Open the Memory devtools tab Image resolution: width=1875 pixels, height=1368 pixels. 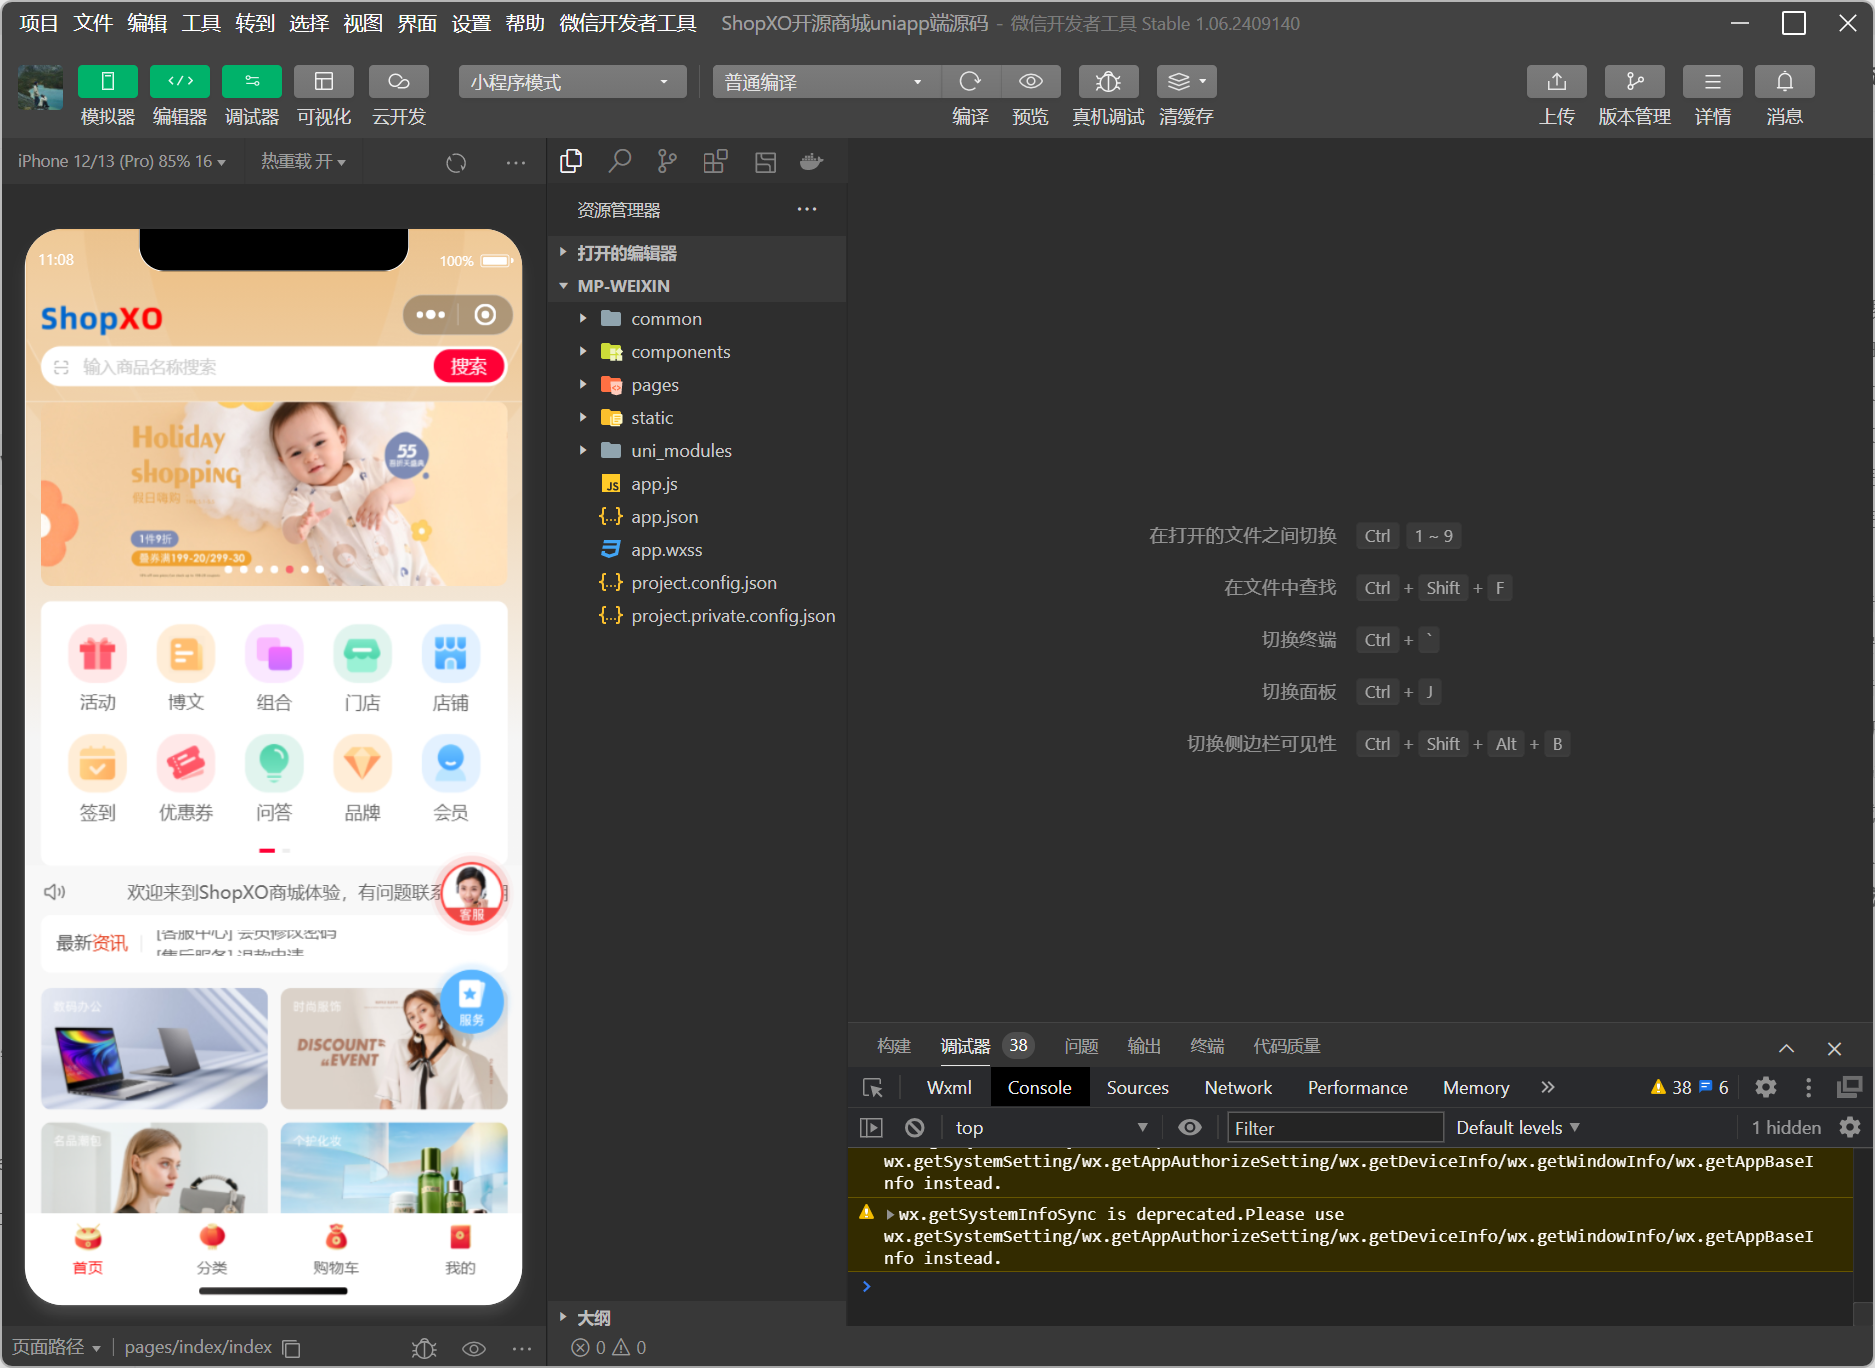[x=1476, y=1088]
